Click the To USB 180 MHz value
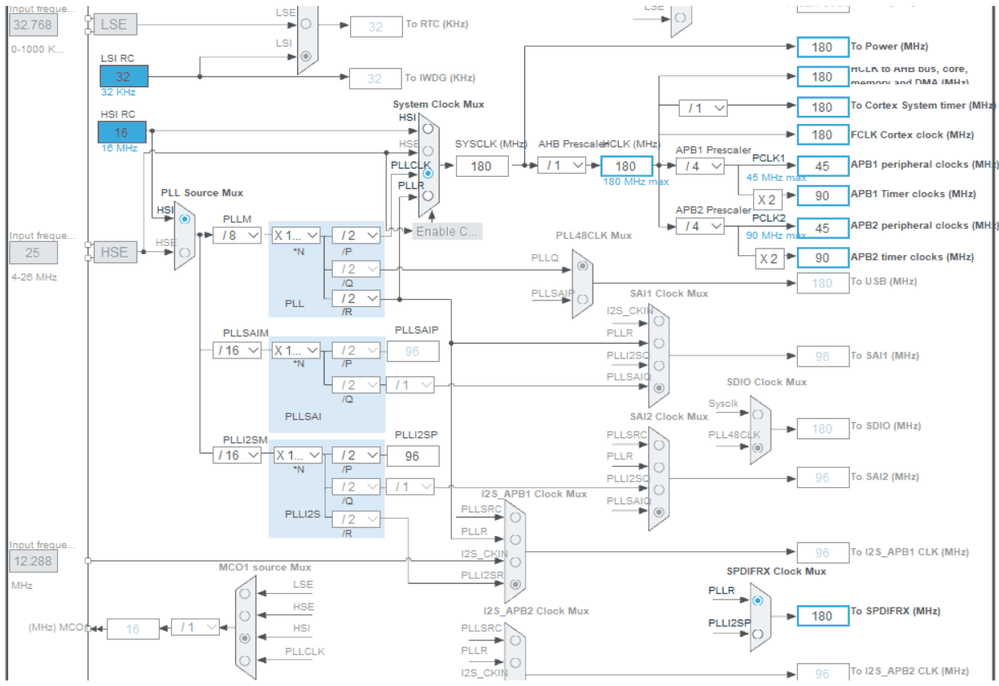 point(823,283)
